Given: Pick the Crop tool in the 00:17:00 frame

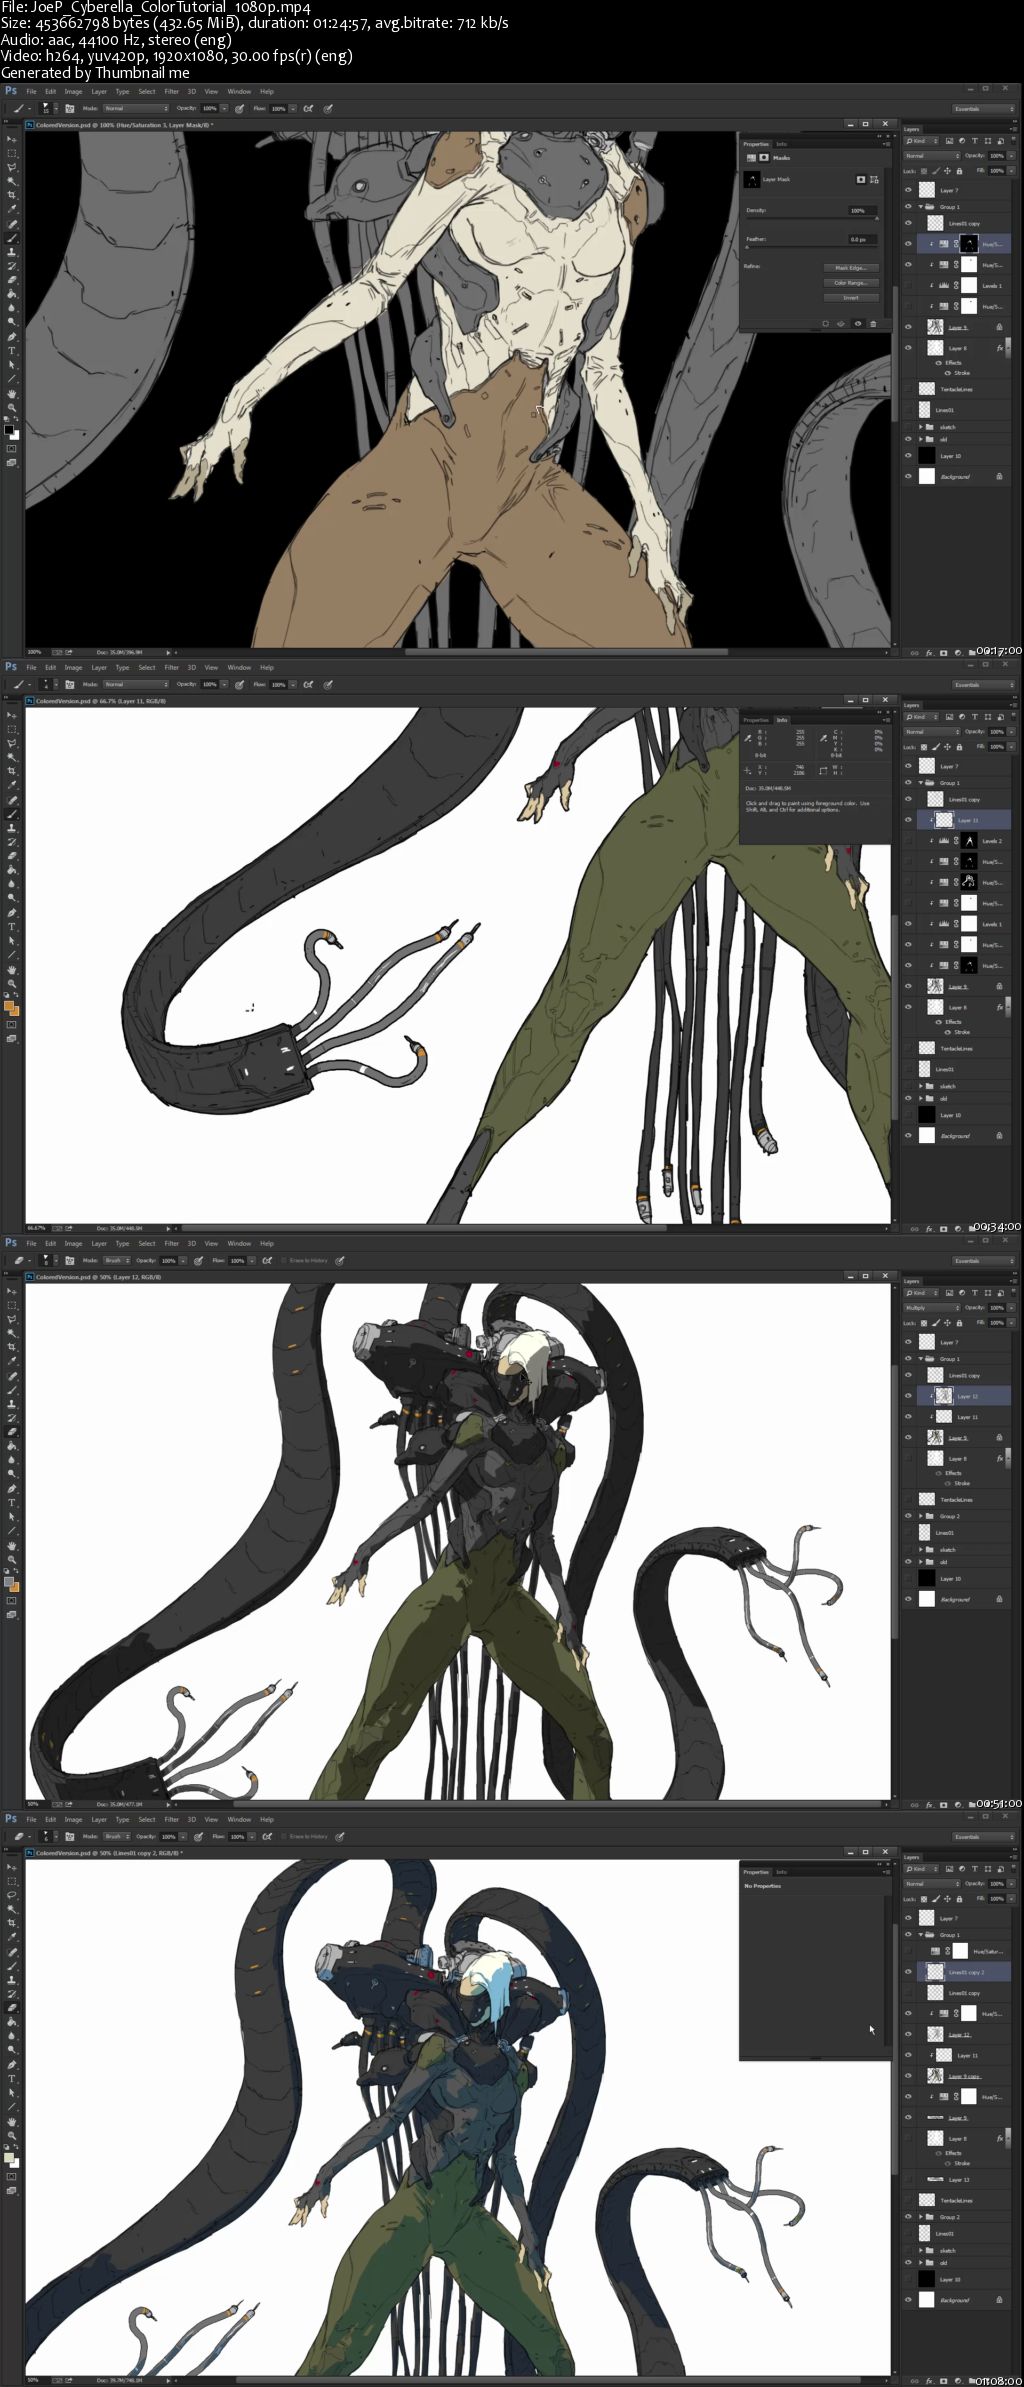Looking at the screenshot, I should [12, 195].
